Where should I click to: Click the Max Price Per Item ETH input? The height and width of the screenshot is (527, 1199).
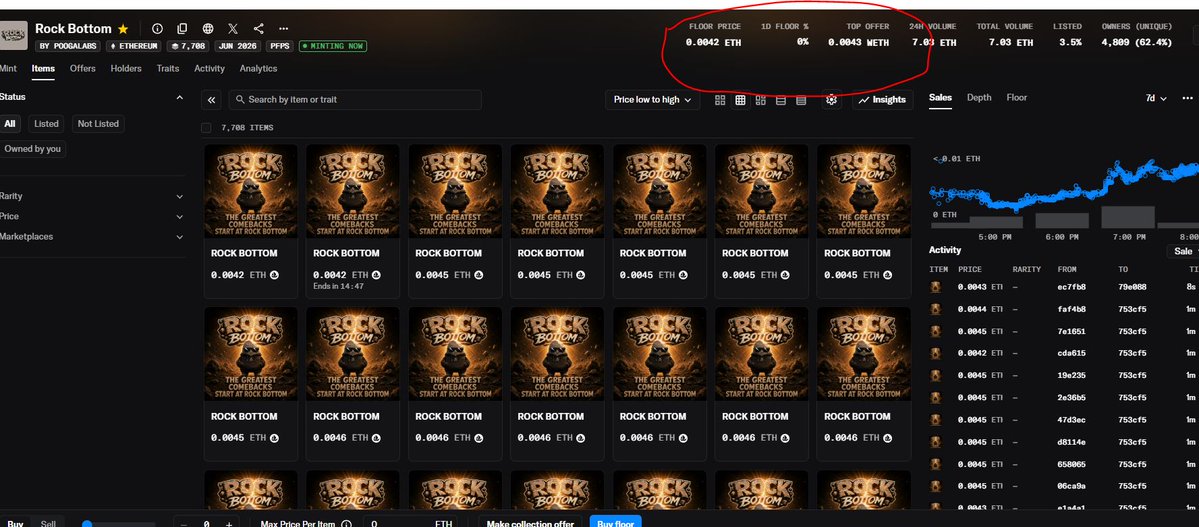point(411,524)
